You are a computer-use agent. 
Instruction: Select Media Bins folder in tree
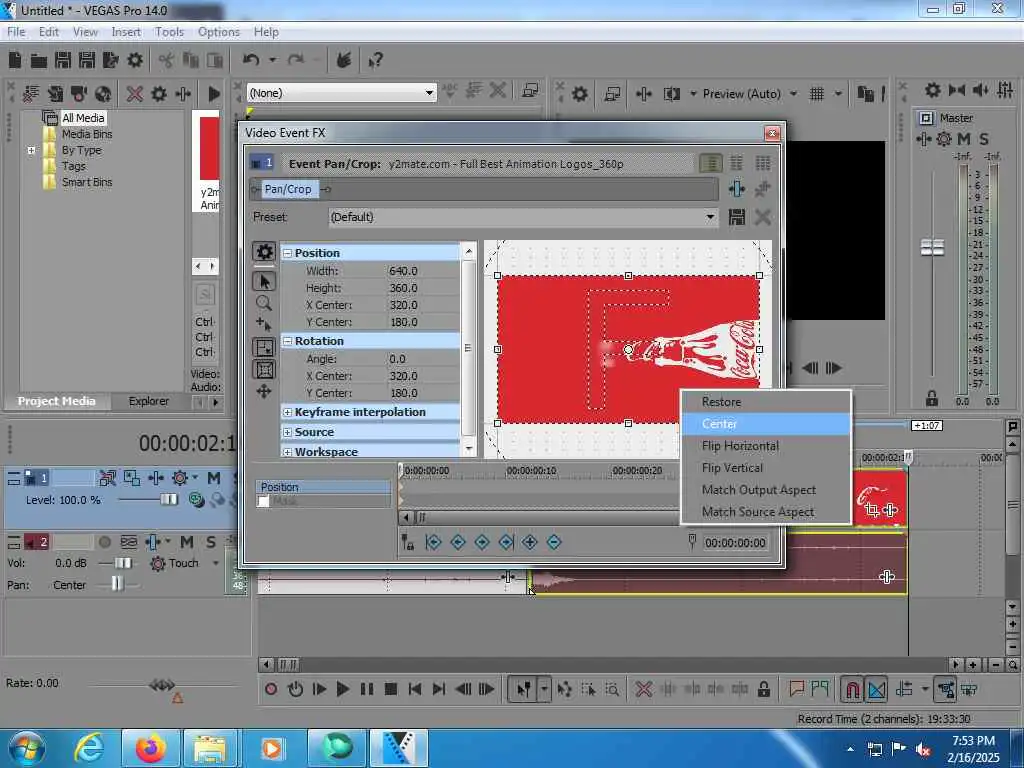click(x=86, y=134)
